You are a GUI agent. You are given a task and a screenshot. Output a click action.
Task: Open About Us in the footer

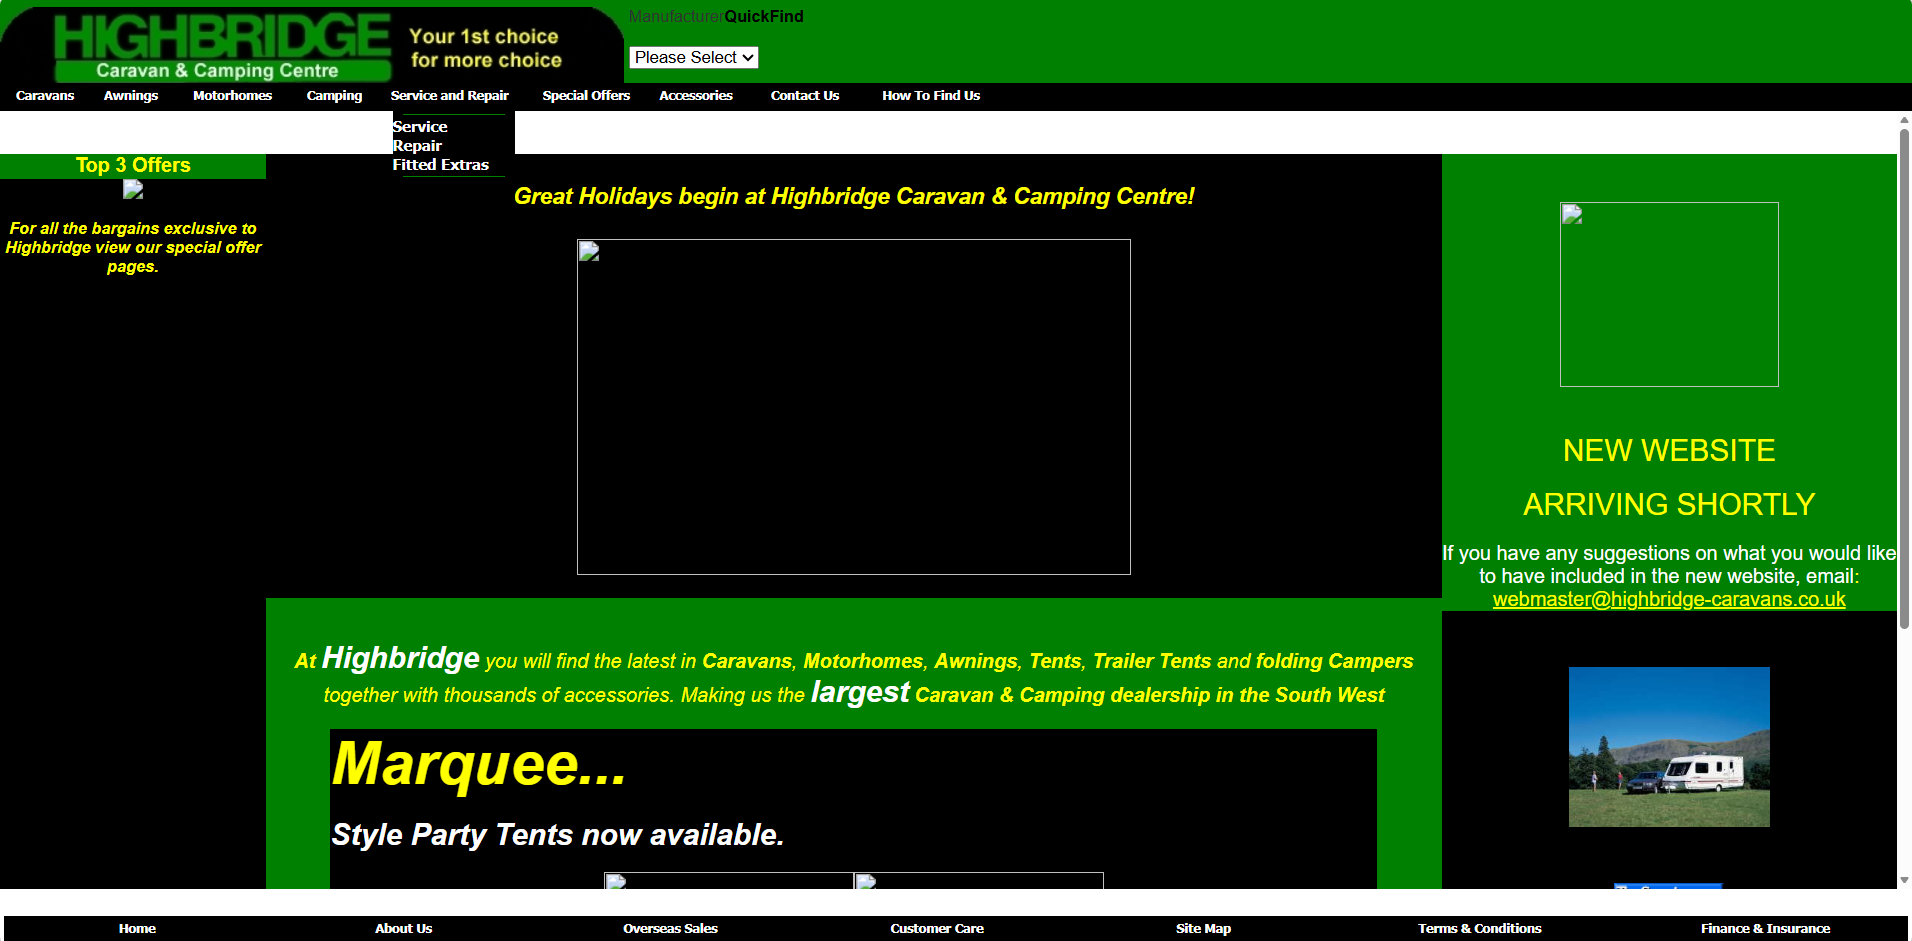[403, 929]
